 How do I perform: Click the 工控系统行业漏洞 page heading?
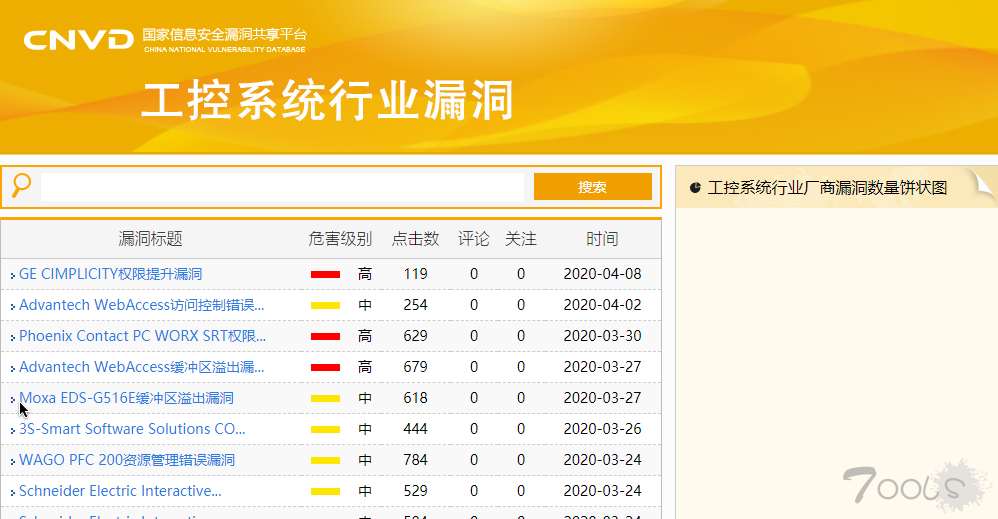[x=328, y=100]
